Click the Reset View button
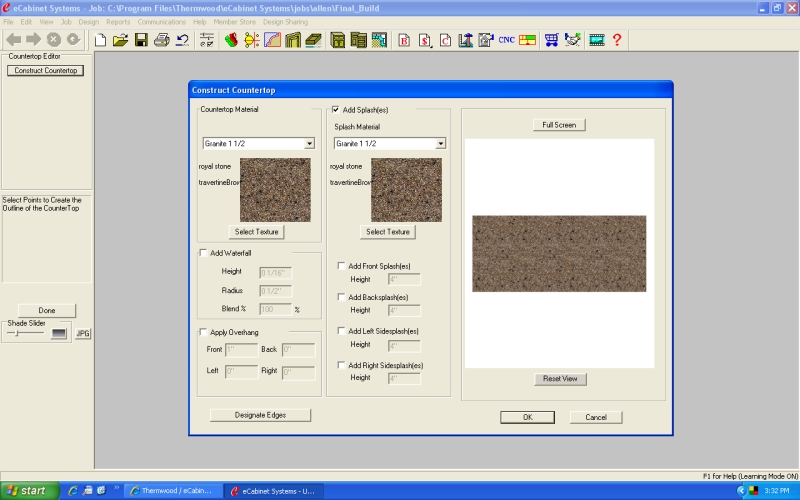This screenshot has height=500, width=800. (560, 379)
